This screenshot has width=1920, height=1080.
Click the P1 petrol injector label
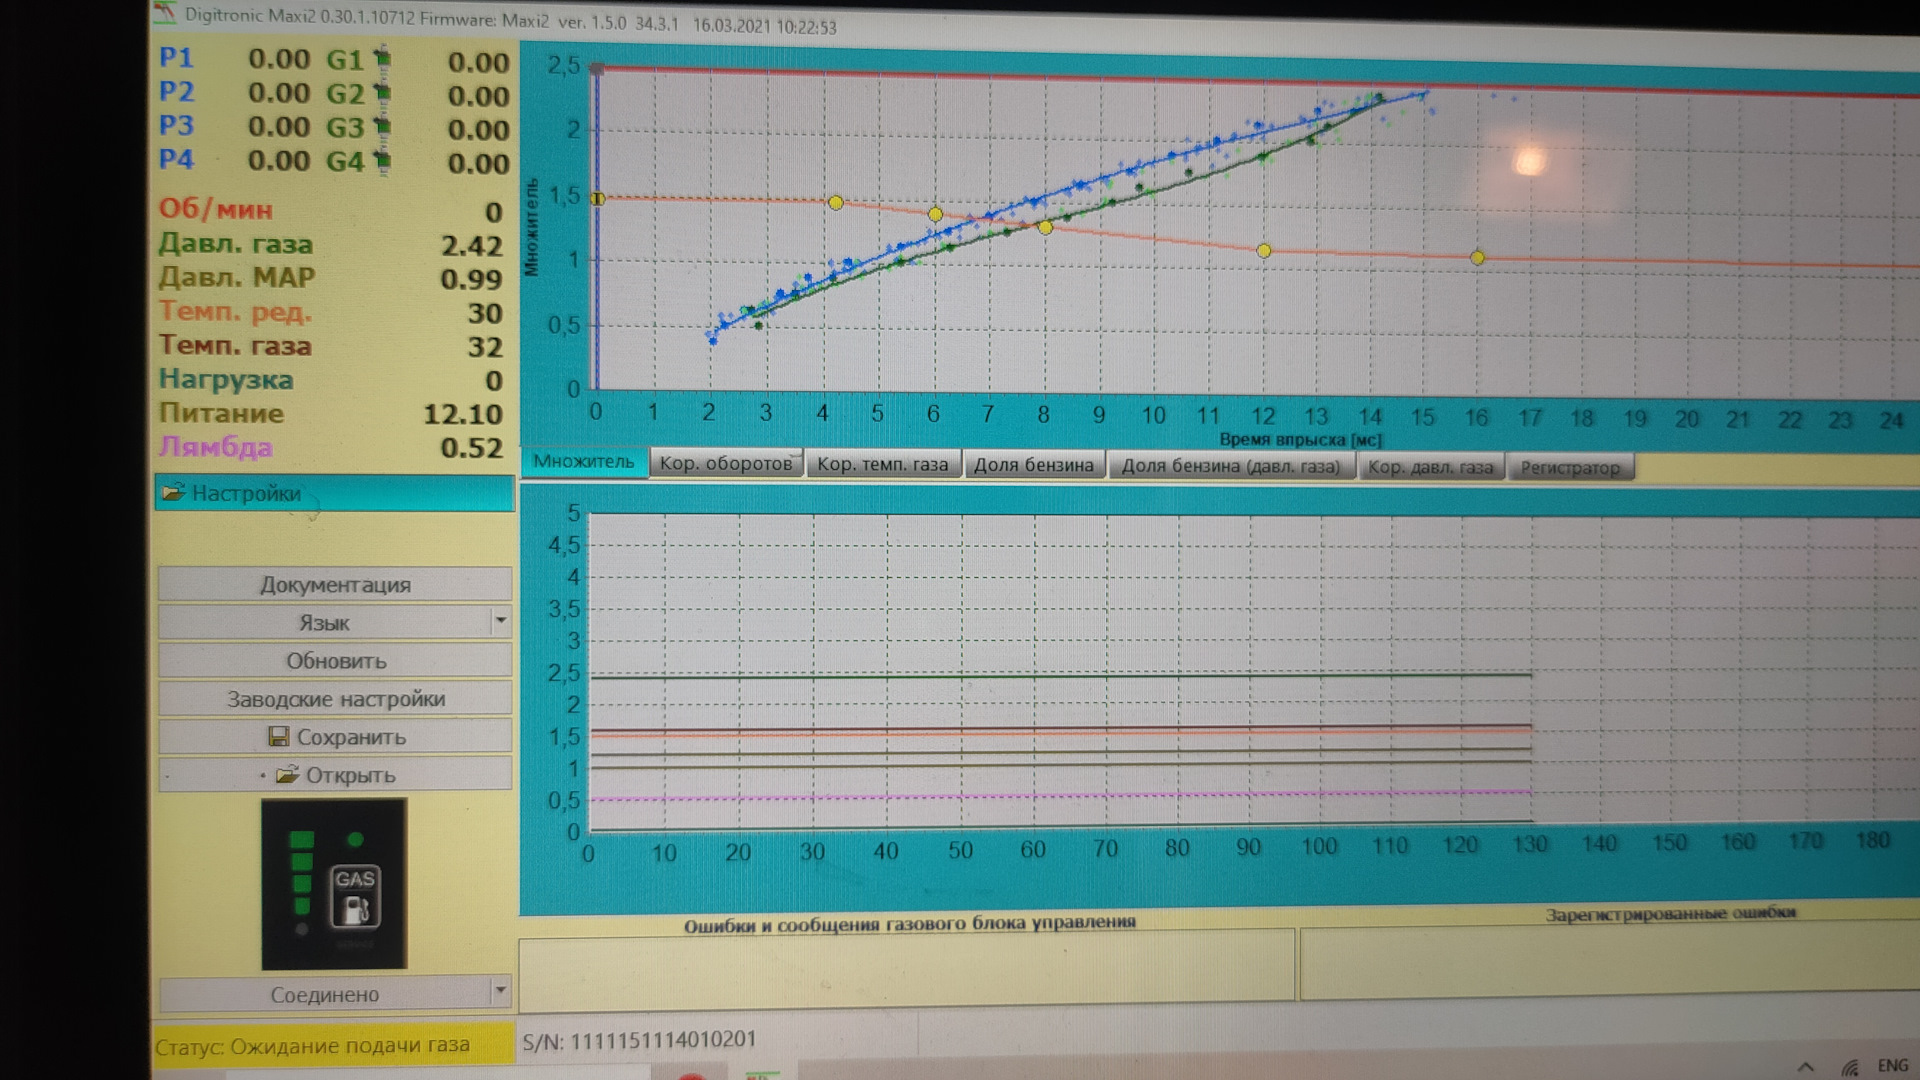click(176, 58)
